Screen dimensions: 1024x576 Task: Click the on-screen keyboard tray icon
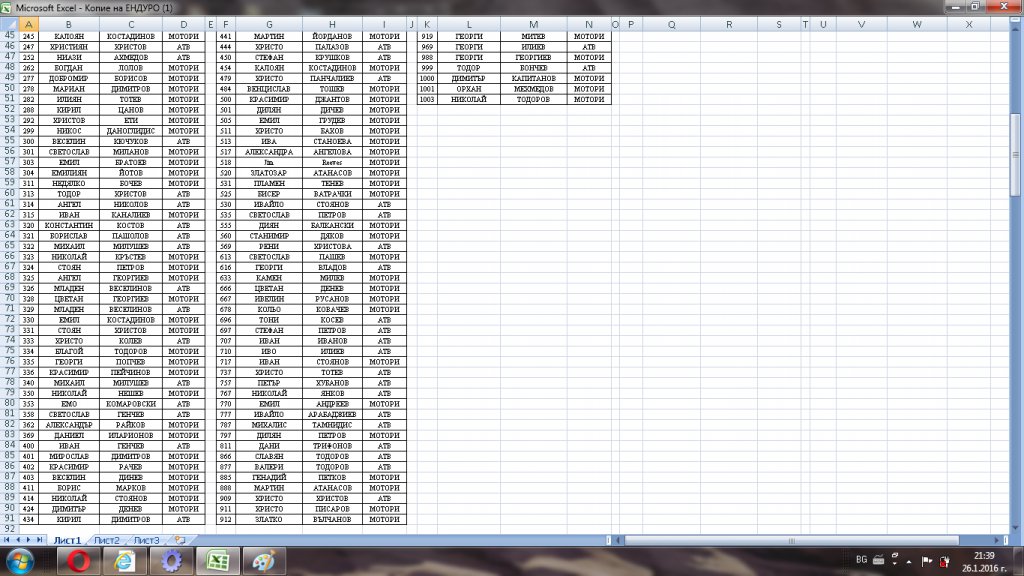pos(878,560)
